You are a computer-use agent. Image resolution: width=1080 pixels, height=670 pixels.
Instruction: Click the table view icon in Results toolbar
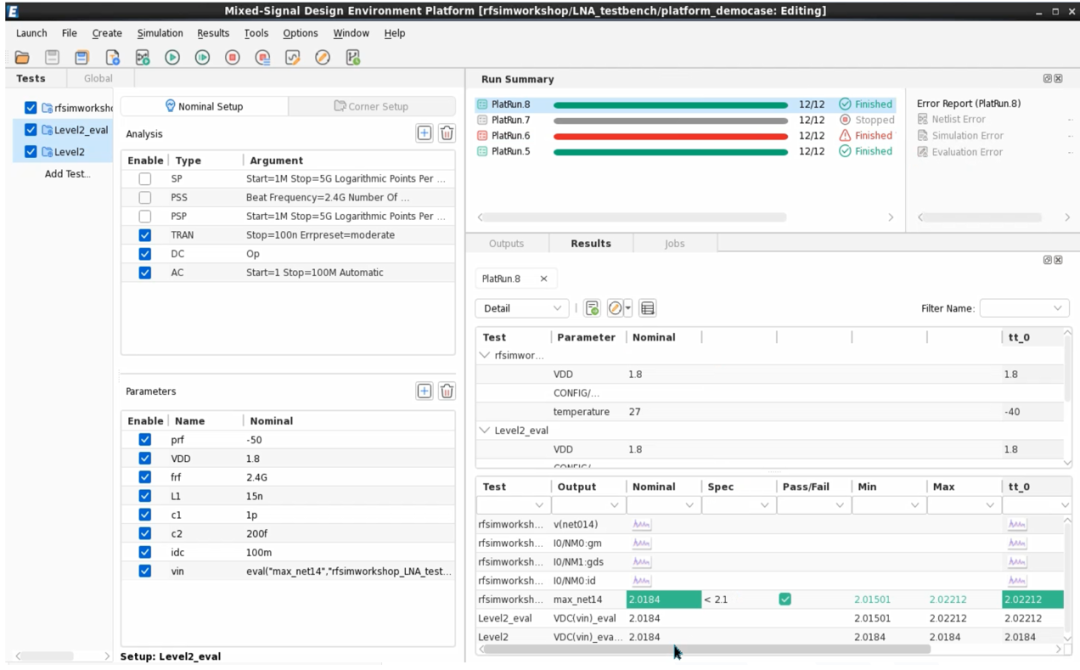(647, 308)
